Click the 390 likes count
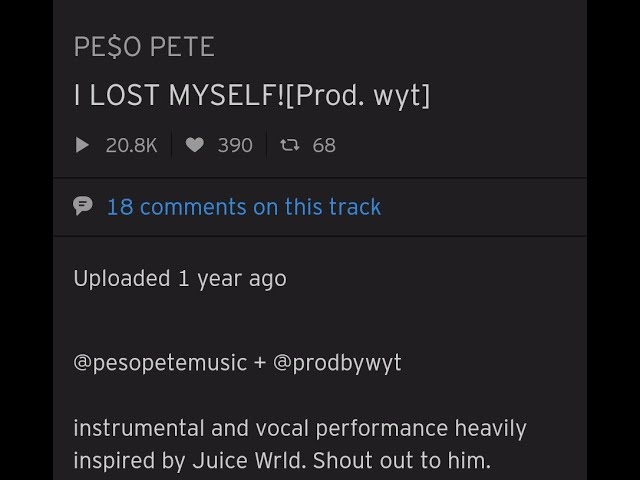The width and height of the screenshot is (640, 480). (235, 145)
